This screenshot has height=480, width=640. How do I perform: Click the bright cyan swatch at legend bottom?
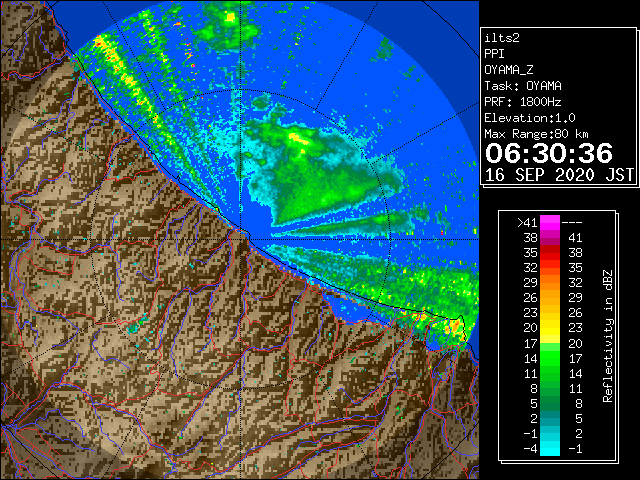550,449
